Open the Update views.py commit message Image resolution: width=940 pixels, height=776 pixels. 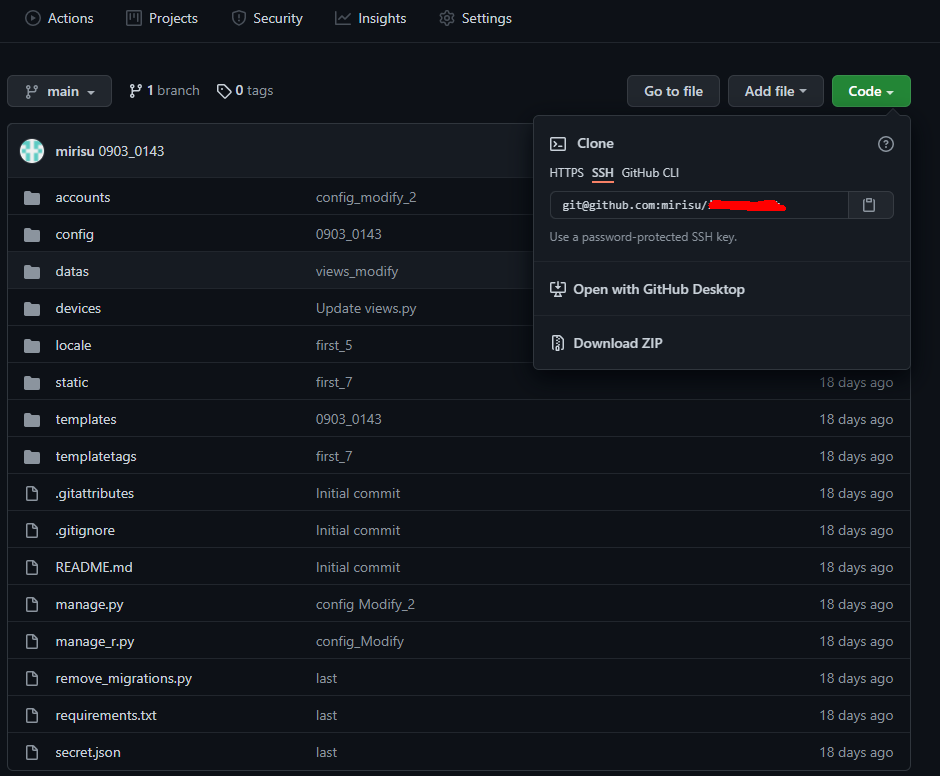[366, 308]
